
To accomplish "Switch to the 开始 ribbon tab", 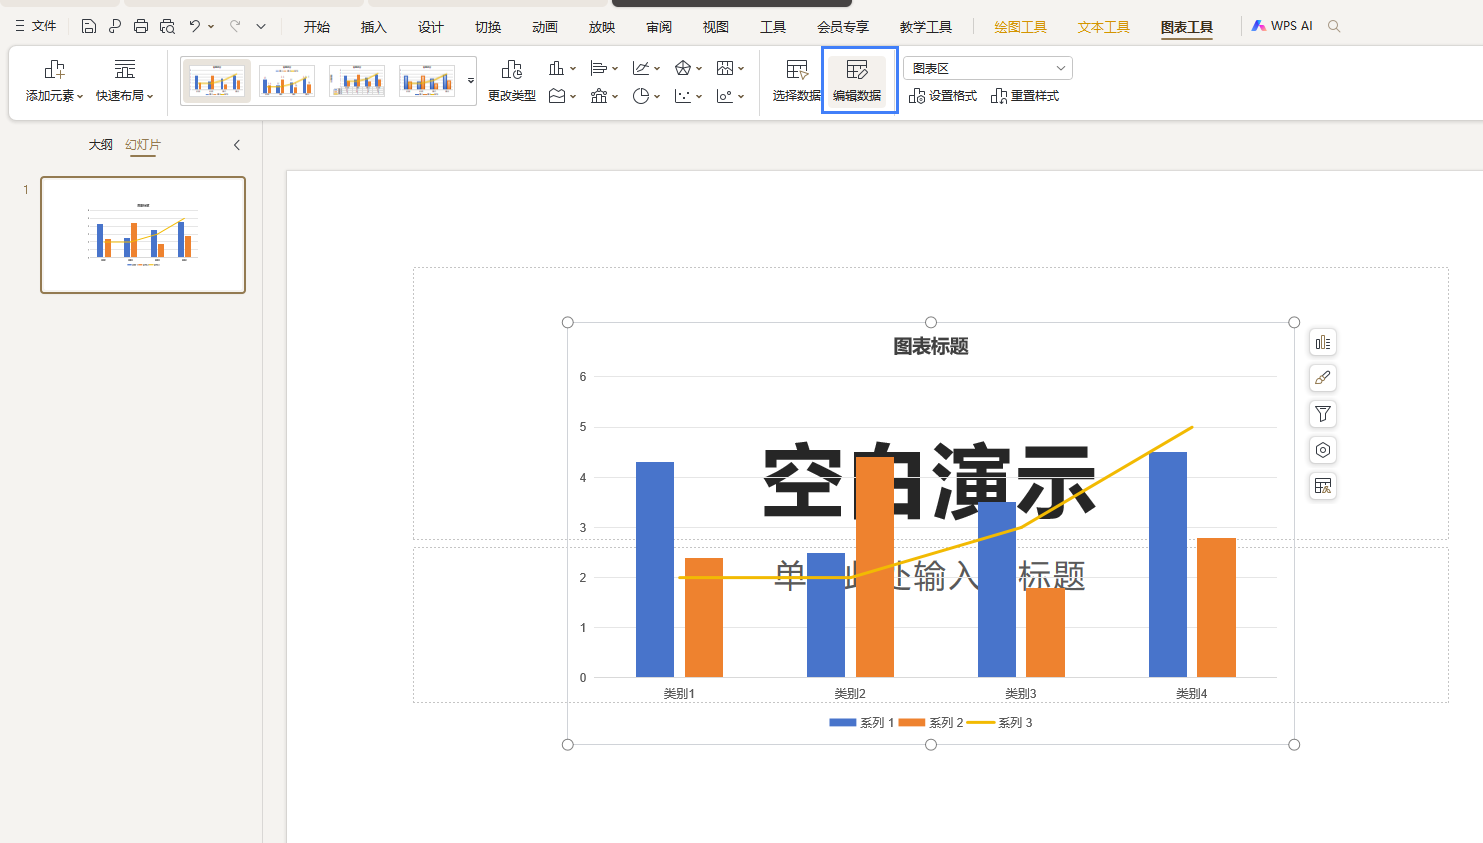I will 317,27.
